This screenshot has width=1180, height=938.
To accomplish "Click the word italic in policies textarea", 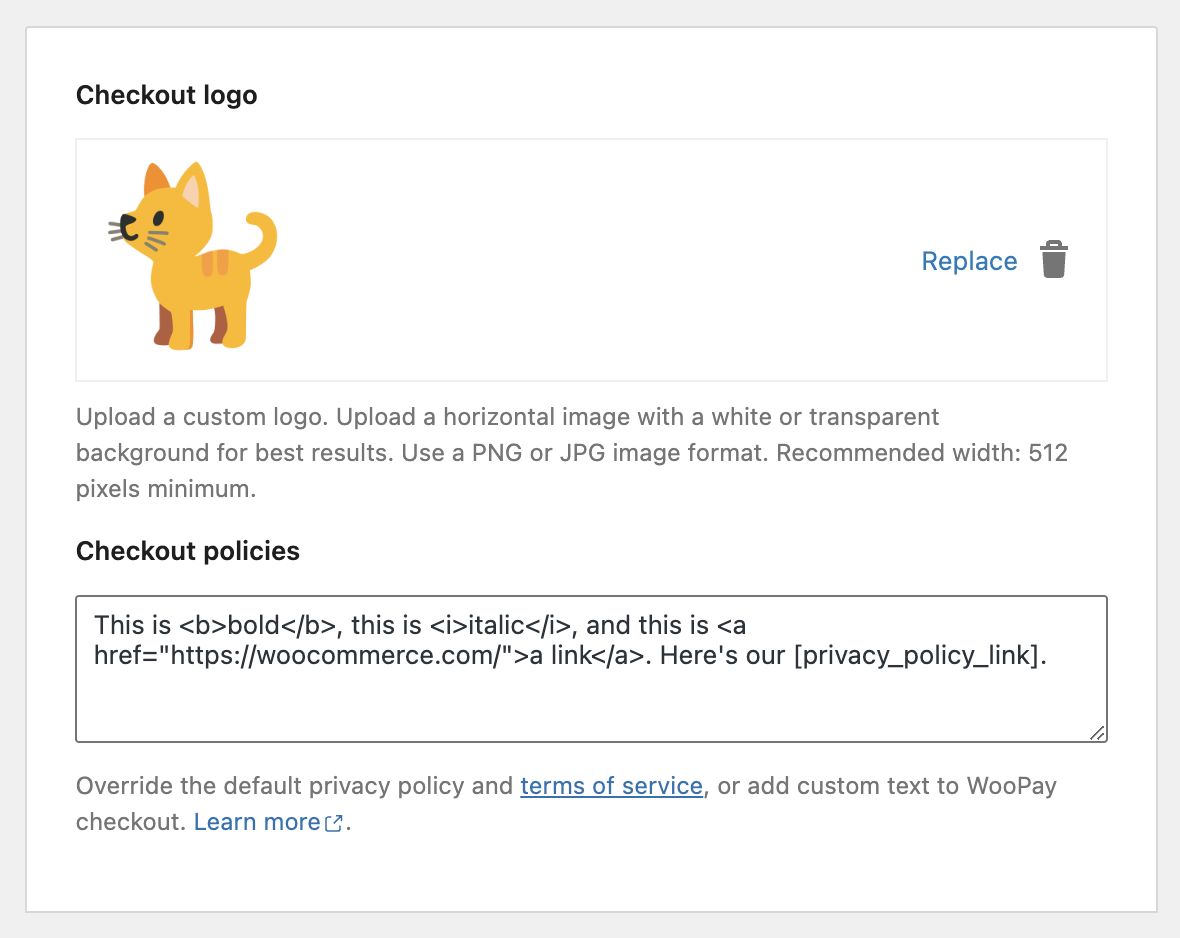I will (497, 626).
